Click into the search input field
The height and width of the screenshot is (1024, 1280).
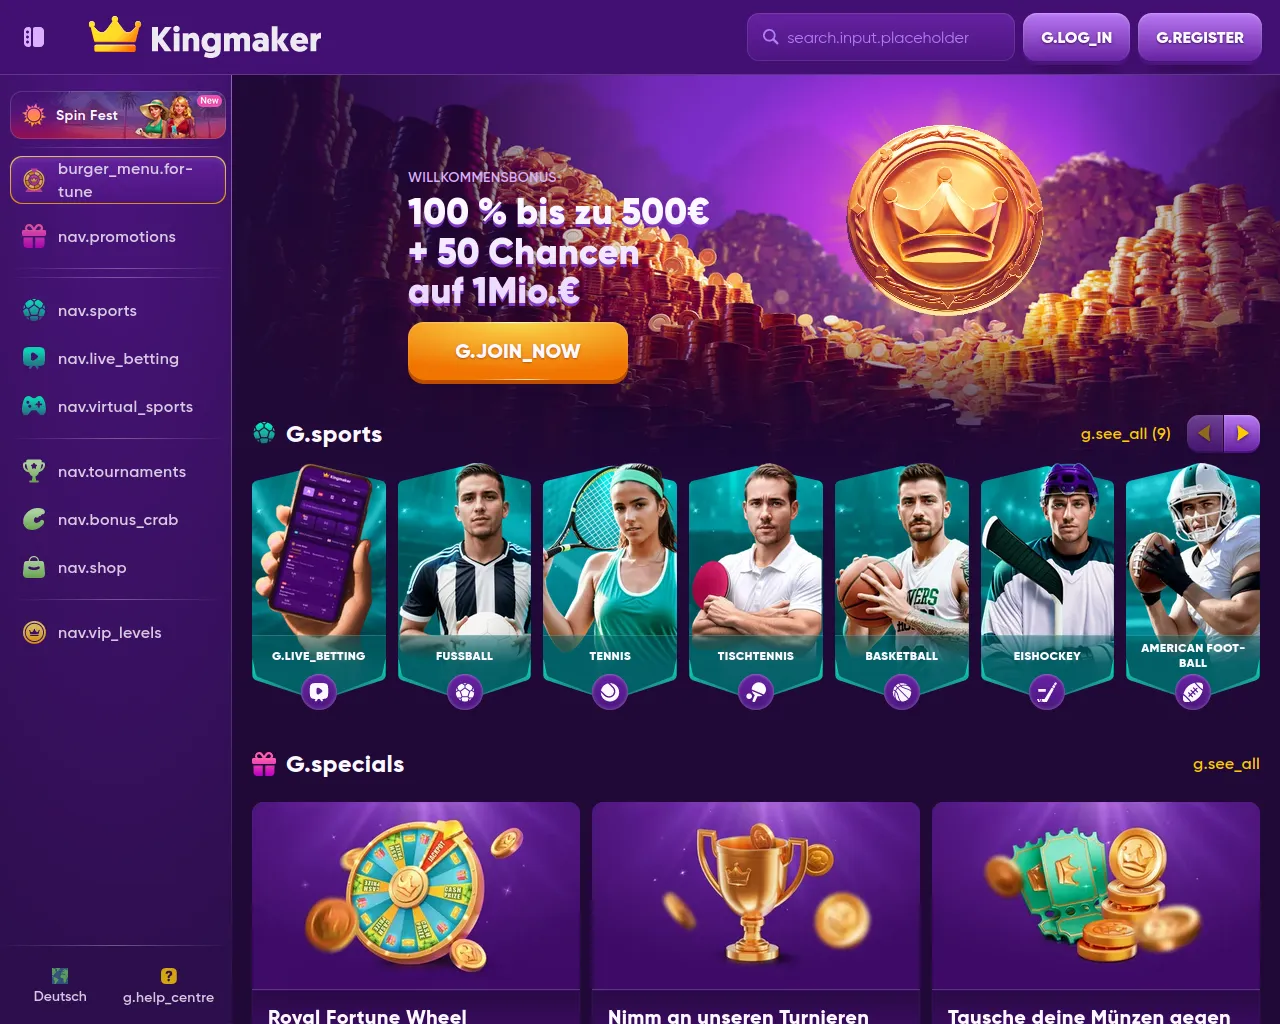point(881,37)
